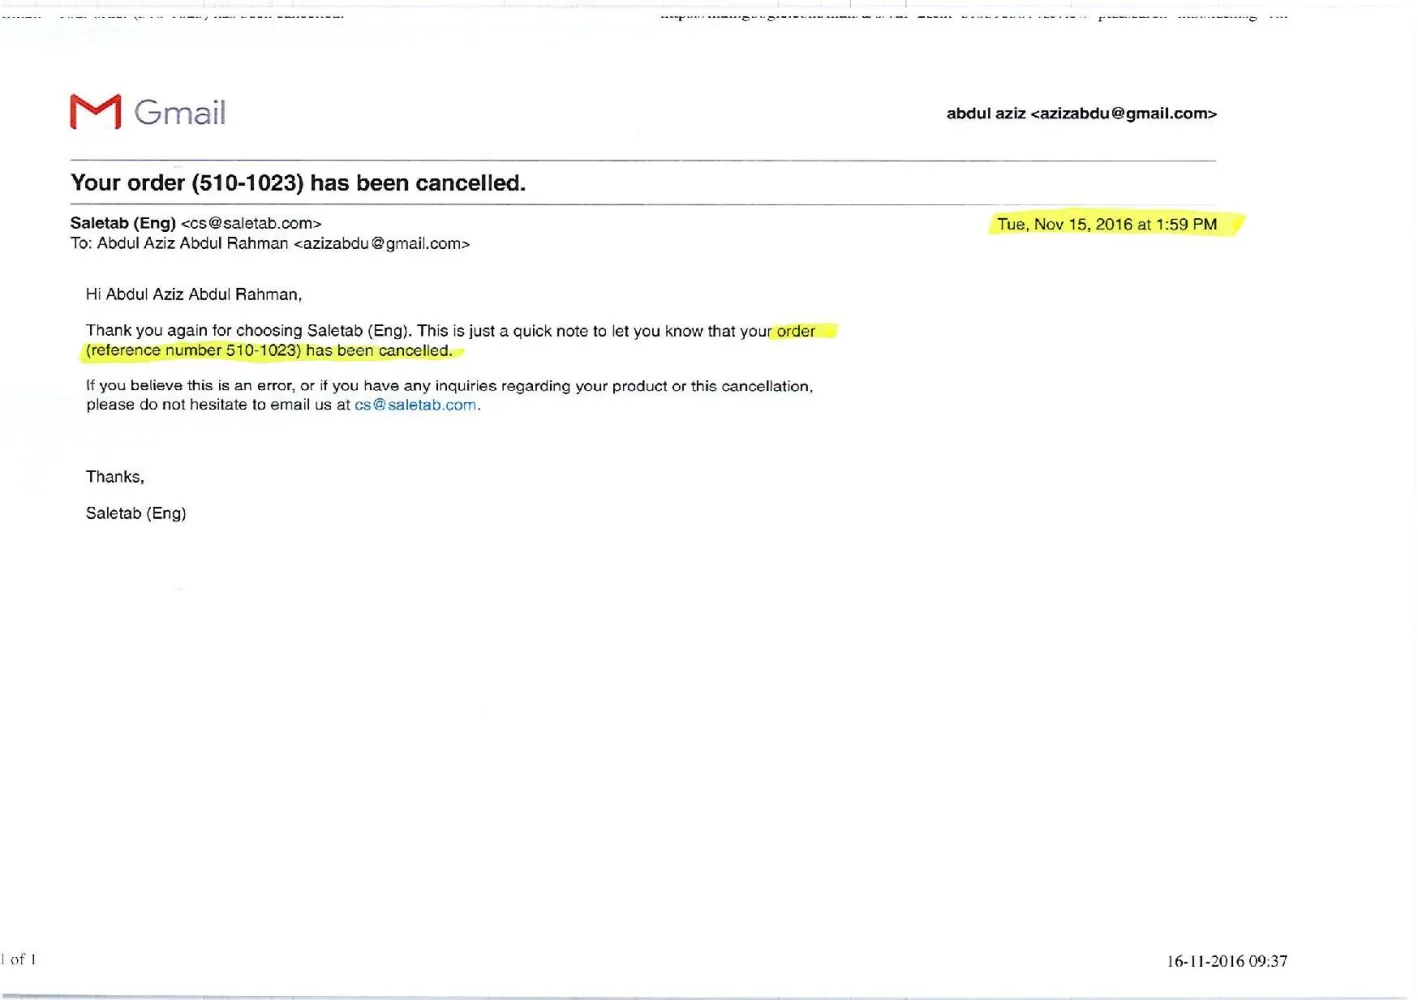Click the 'Thanks,' closing line
1418x1000 pixels.
click(x=115, y=477)
